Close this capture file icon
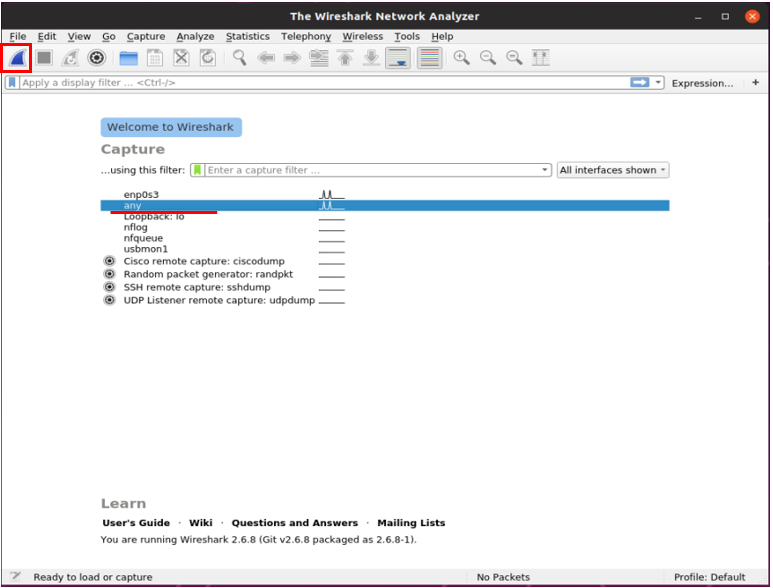The width and height of the screenshot is (773, 588). (181, 58)
